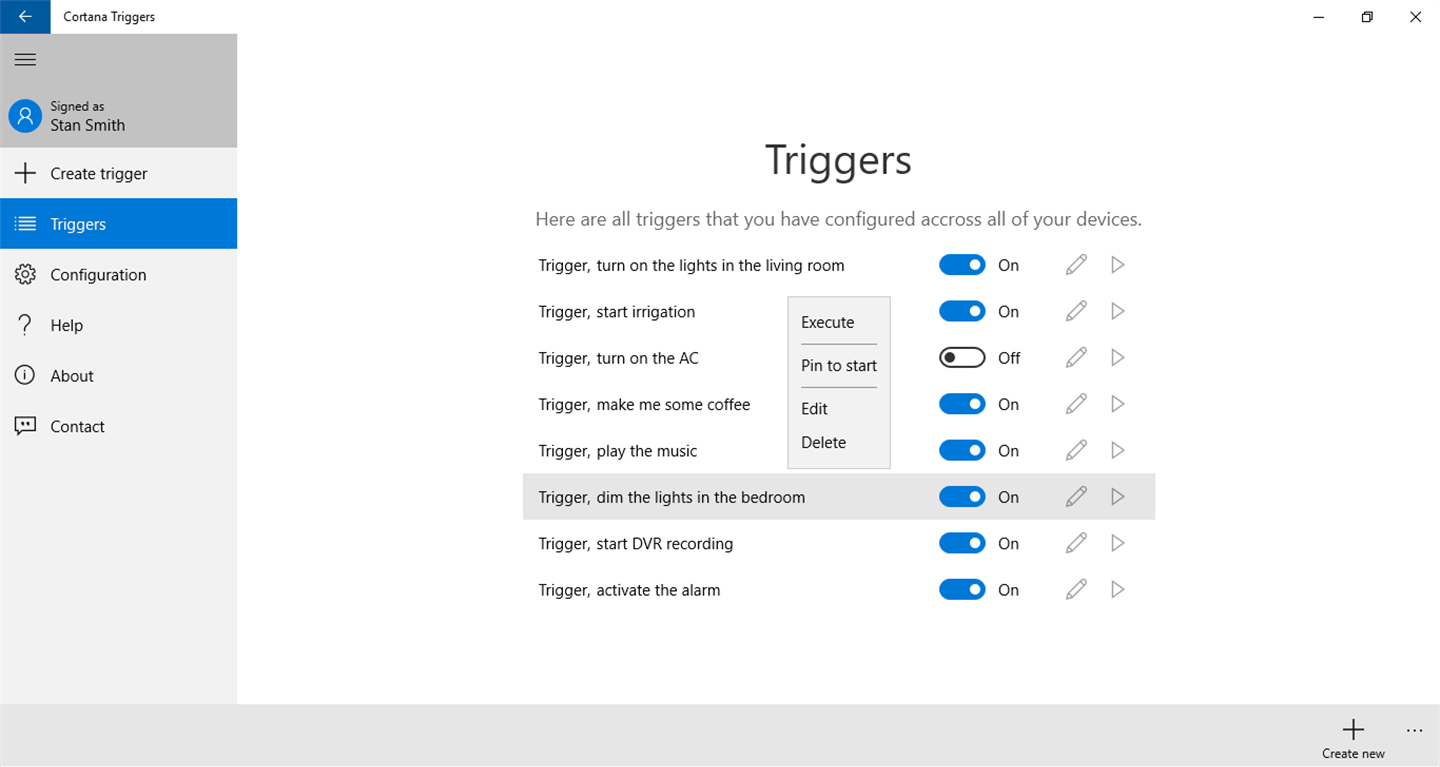Click the Stan Smith account avatar
The height and width of the screenshot is (767, 1440).
point(25,116)
